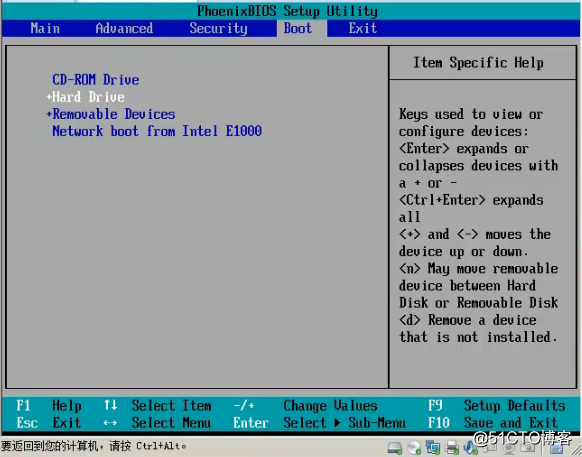Click the PhoenixBIOS Setup Utility title
The height and width of the screenshot is (457, 582).
coord(287,11)
